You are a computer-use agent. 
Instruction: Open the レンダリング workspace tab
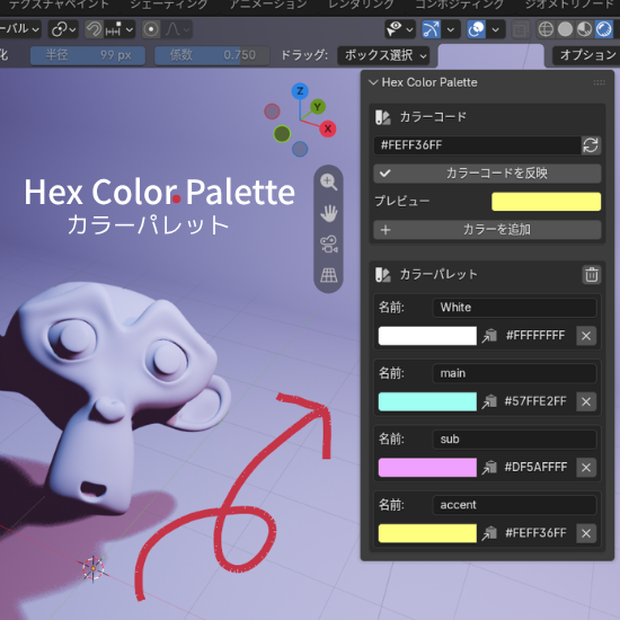[361, 4]
